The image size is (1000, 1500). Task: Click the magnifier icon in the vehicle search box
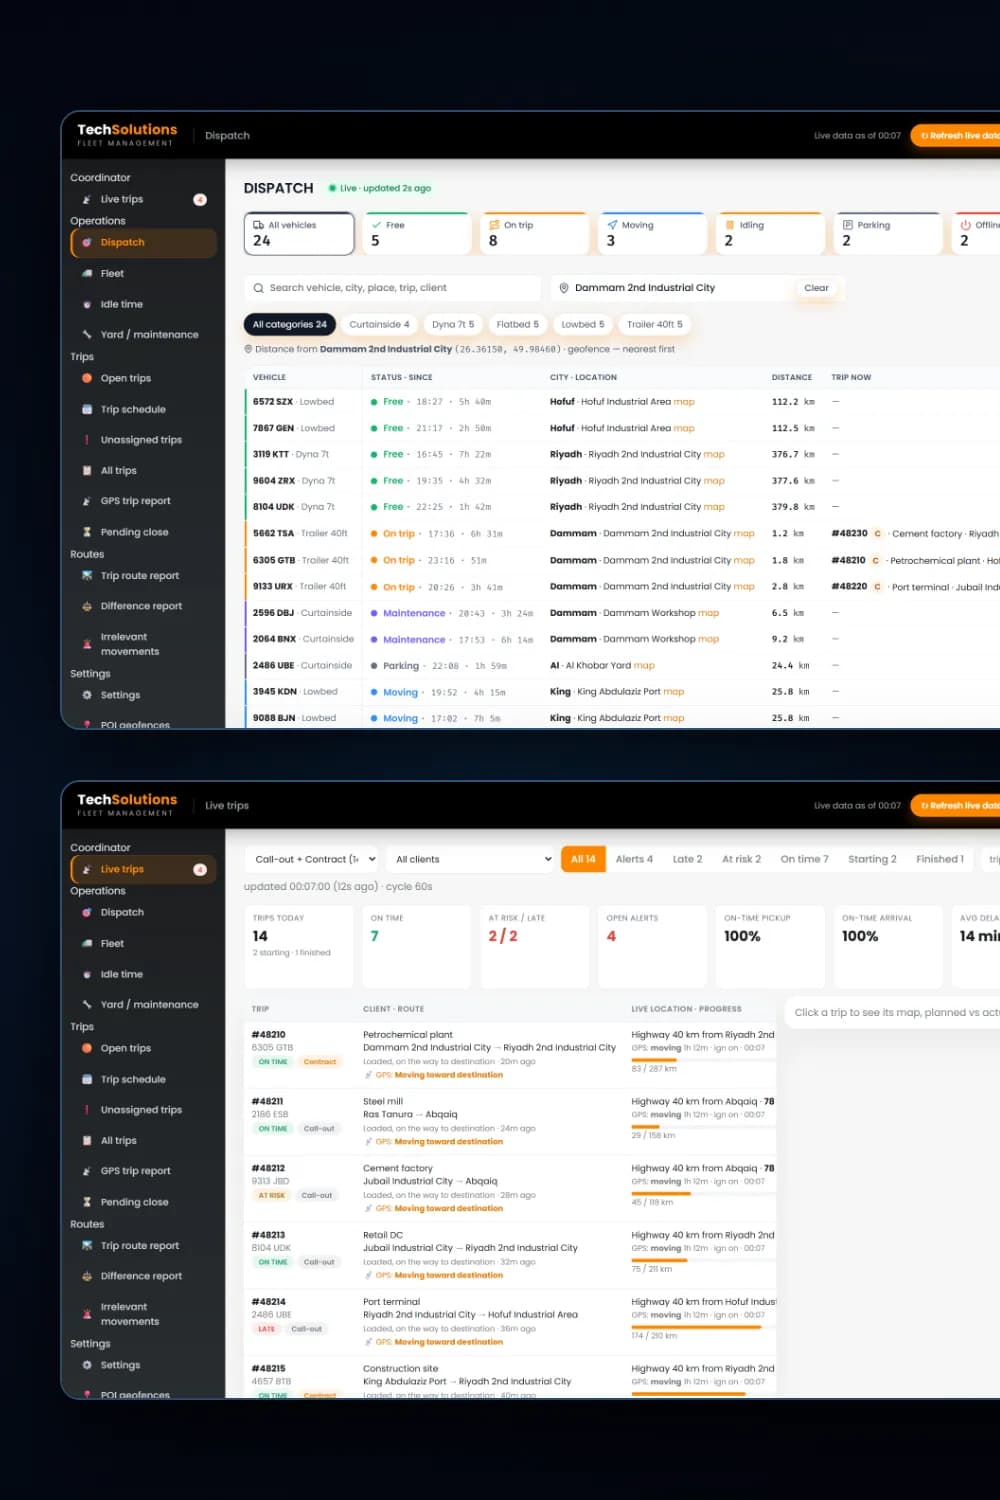point(258,288)
